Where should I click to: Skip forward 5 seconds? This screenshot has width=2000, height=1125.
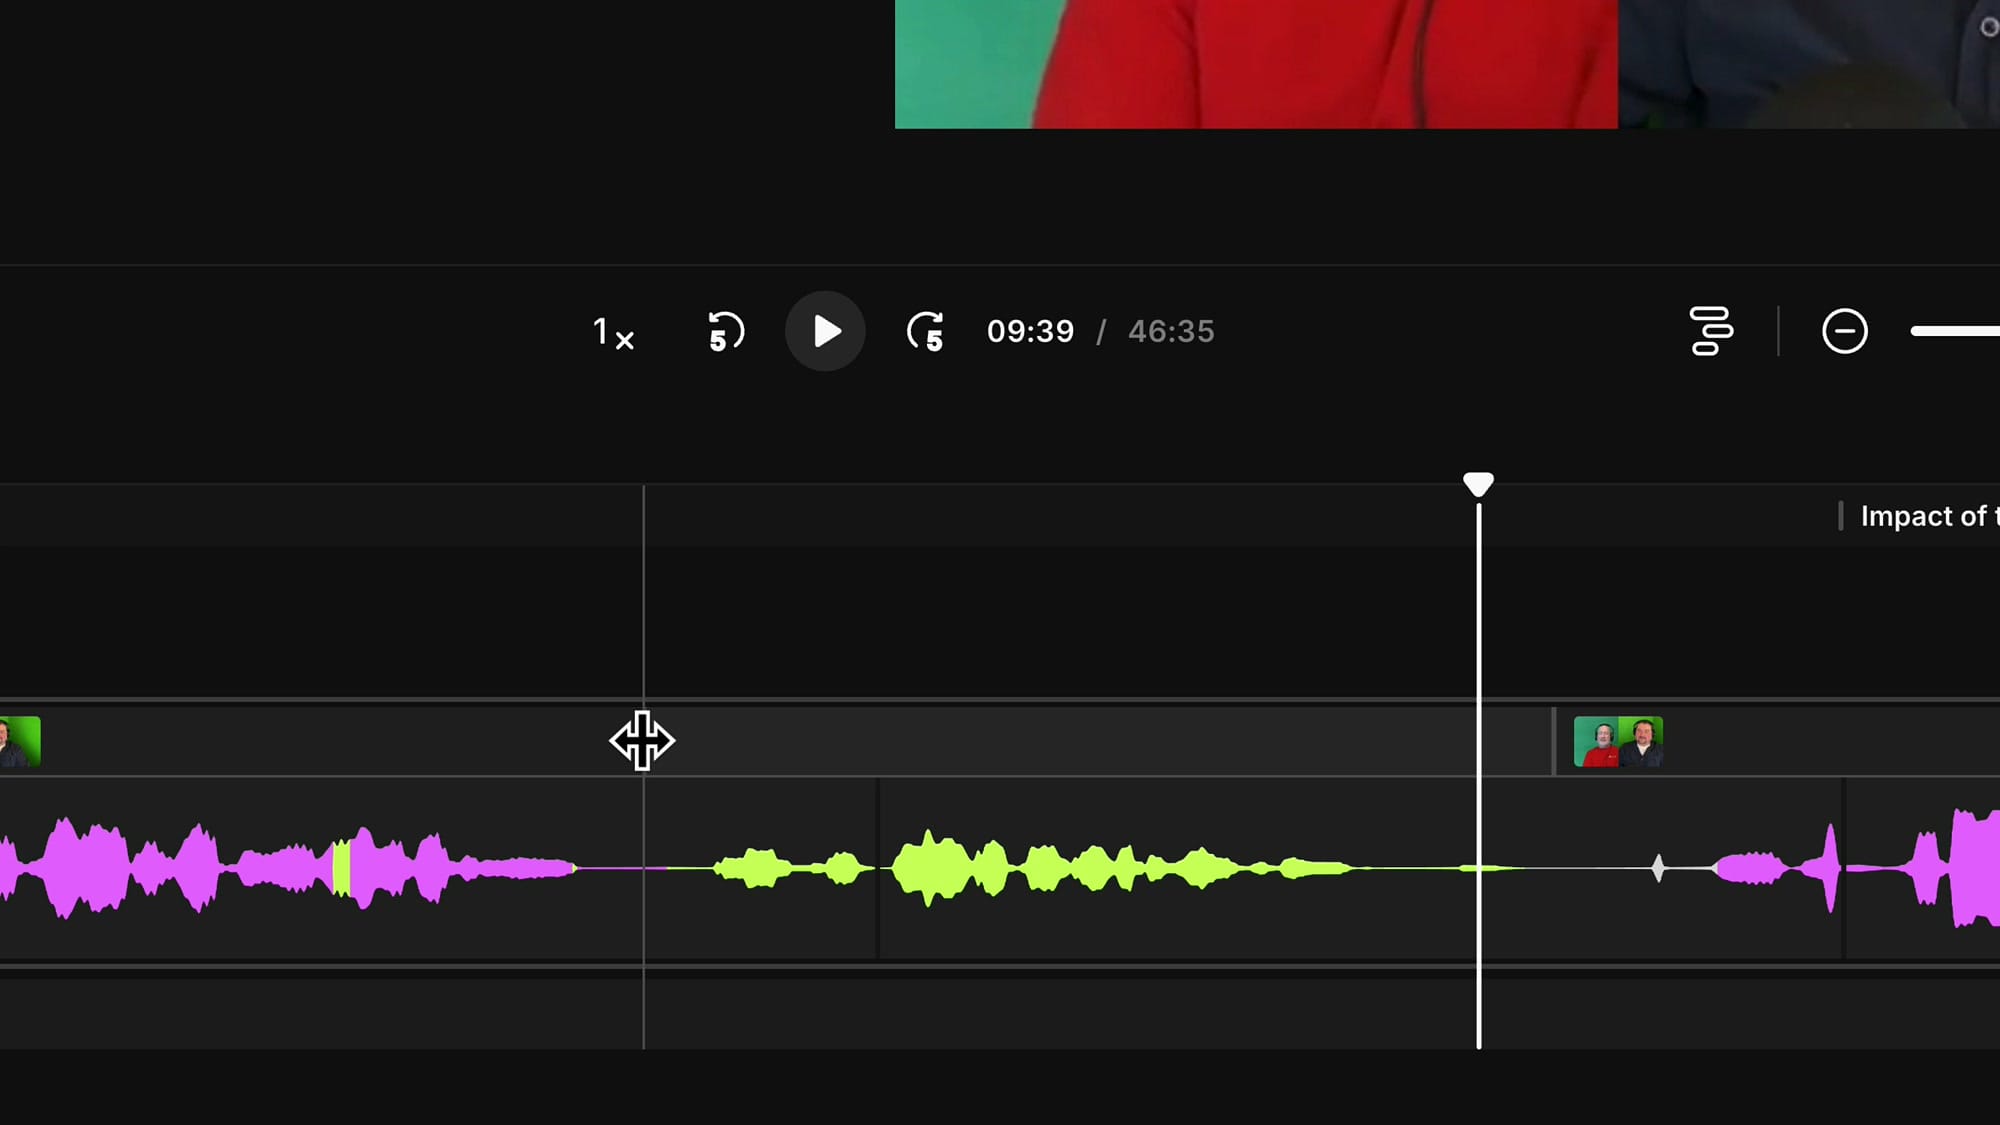tap(925, 332)
